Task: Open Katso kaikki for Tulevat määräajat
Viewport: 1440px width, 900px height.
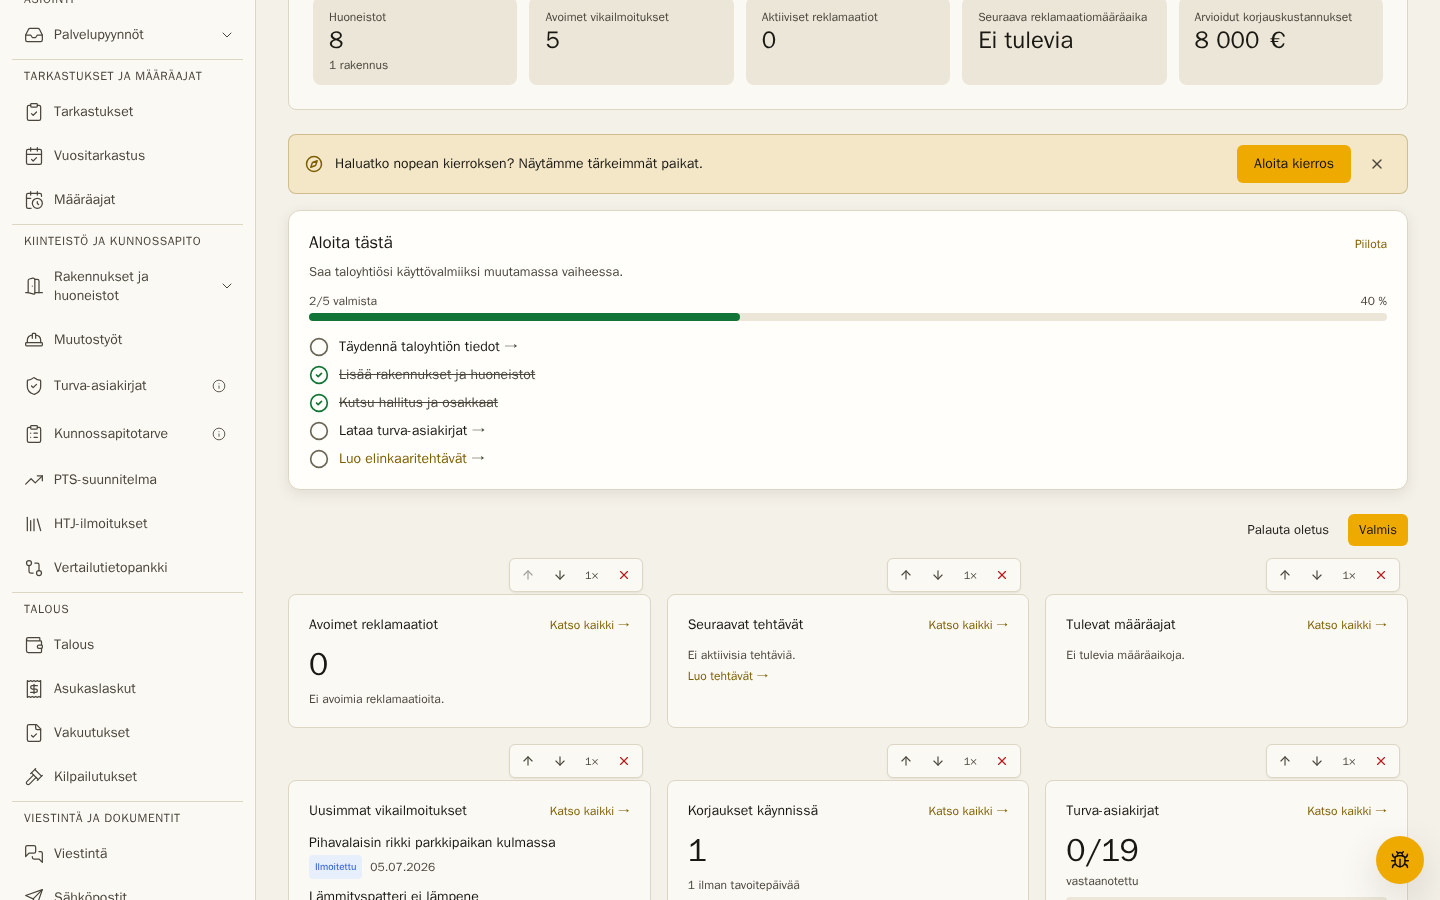Action: pos(1347,625)
